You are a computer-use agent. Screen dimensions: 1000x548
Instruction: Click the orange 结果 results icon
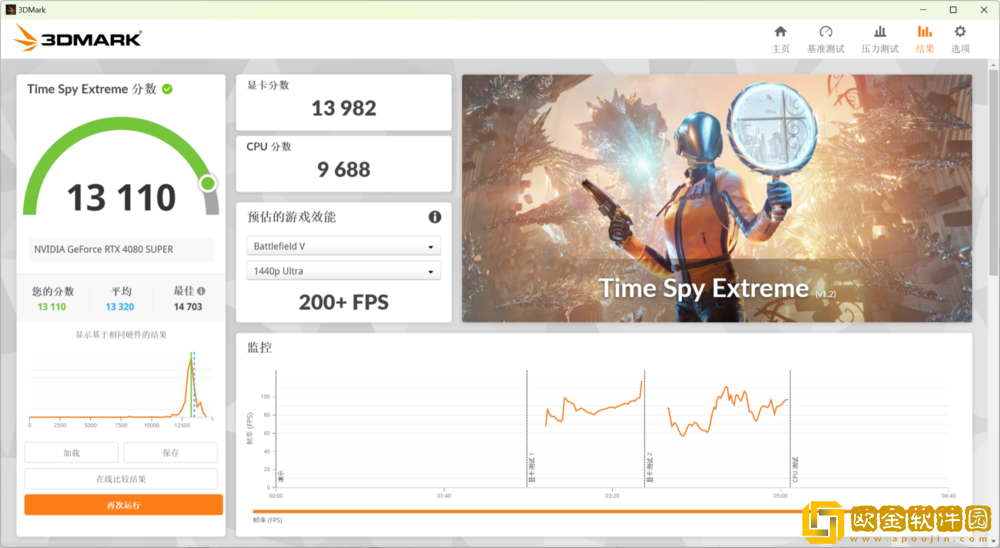pyautogui.click(x=925, y=32)
